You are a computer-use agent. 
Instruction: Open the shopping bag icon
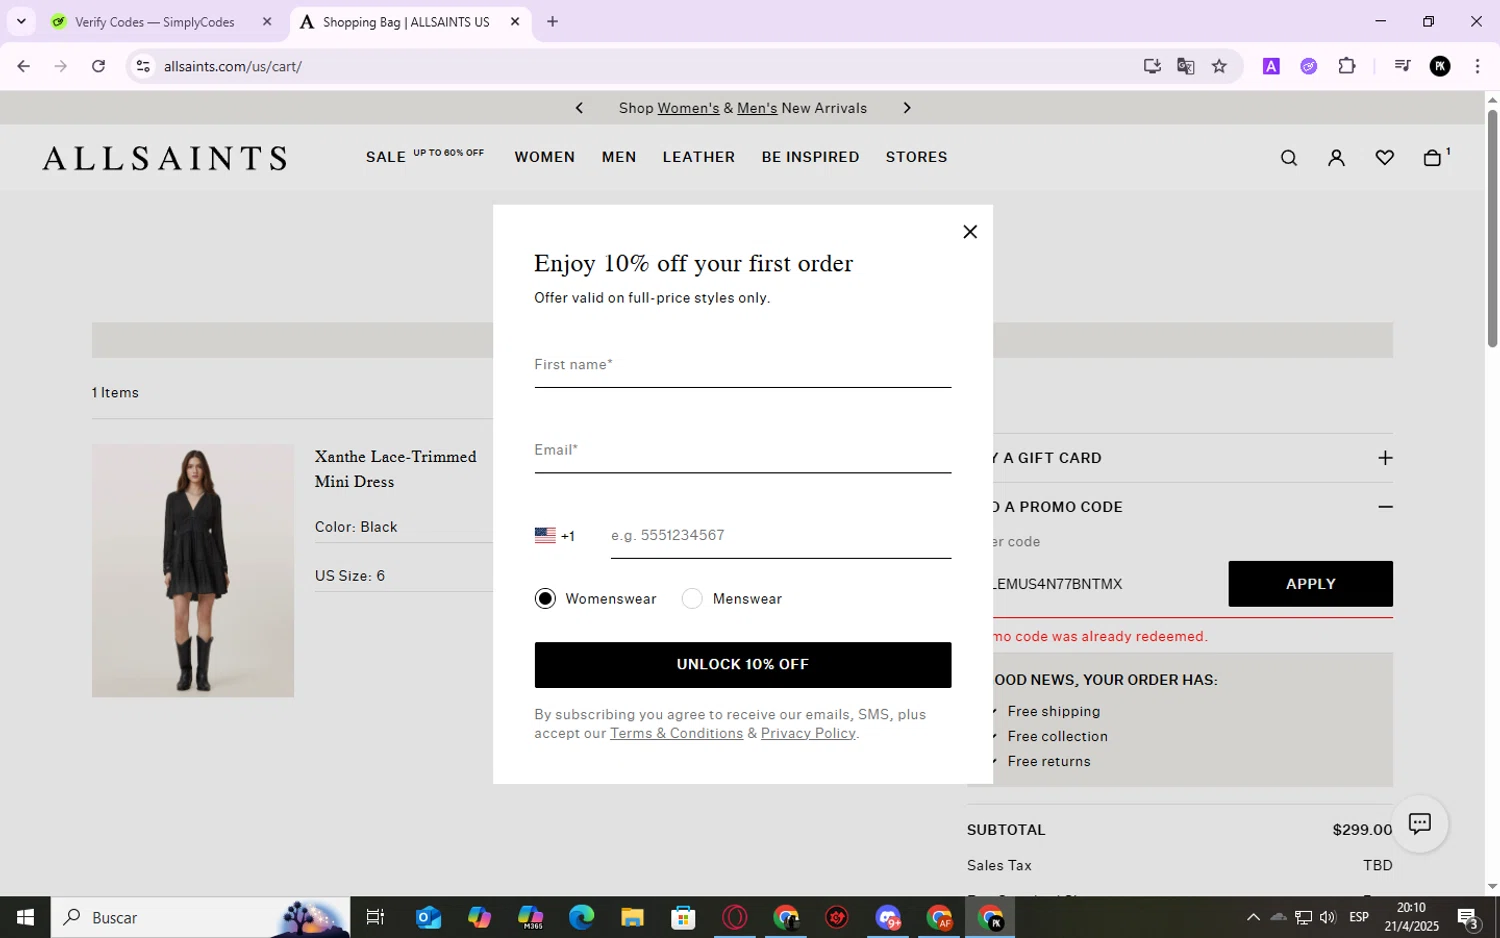click(1432, 158)
